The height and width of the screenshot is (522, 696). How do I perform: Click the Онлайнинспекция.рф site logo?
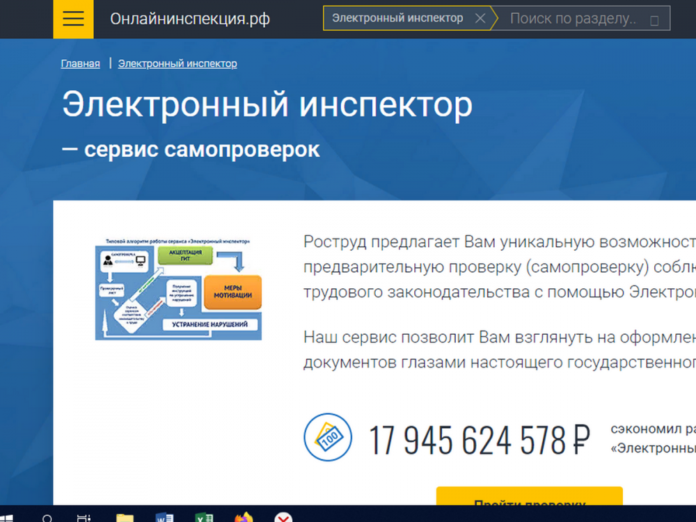[190, 19]
